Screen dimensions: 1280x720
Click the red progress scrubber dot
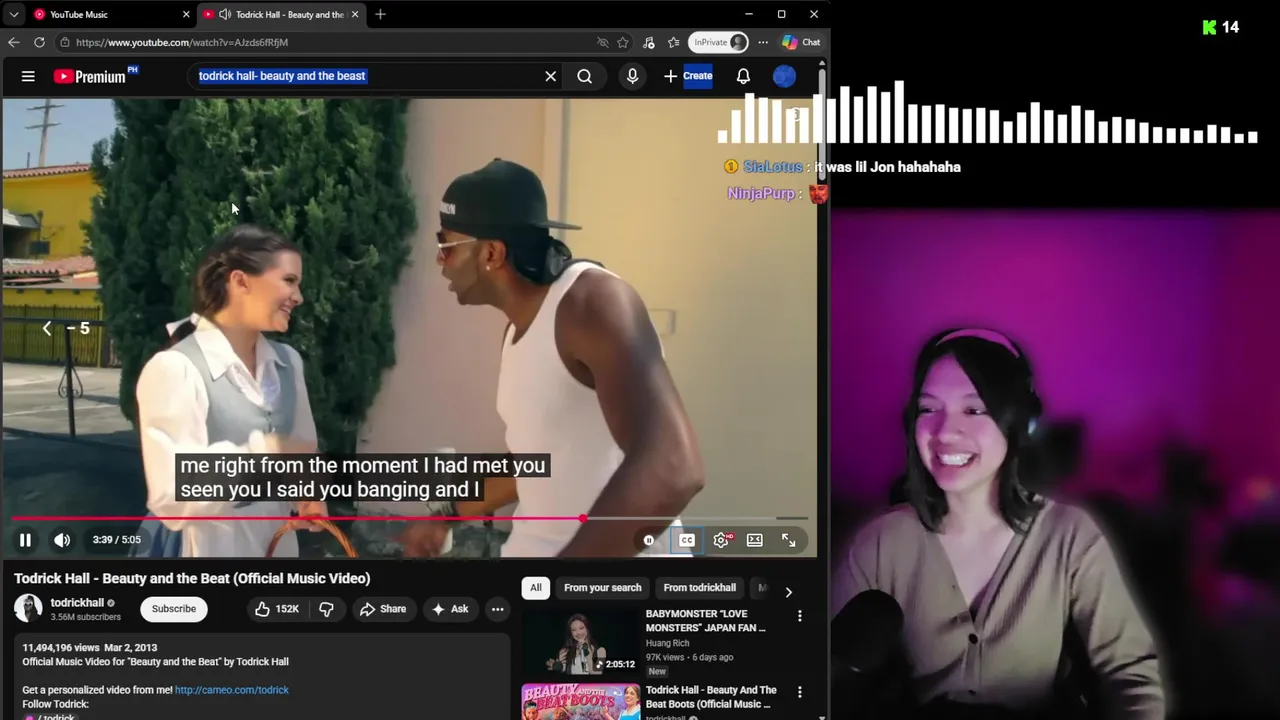click(x=583, y=518)
